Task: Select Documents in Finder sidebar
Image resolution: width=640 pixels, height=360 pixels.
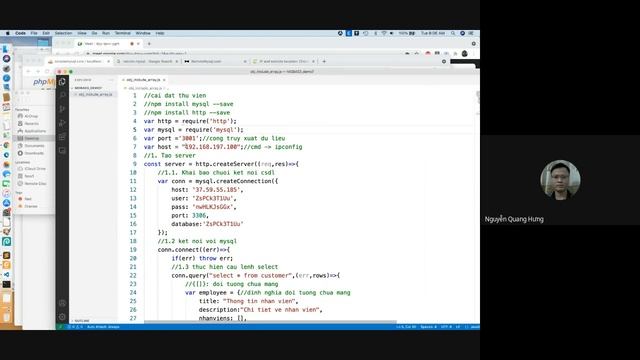Action: click(34, 146)
